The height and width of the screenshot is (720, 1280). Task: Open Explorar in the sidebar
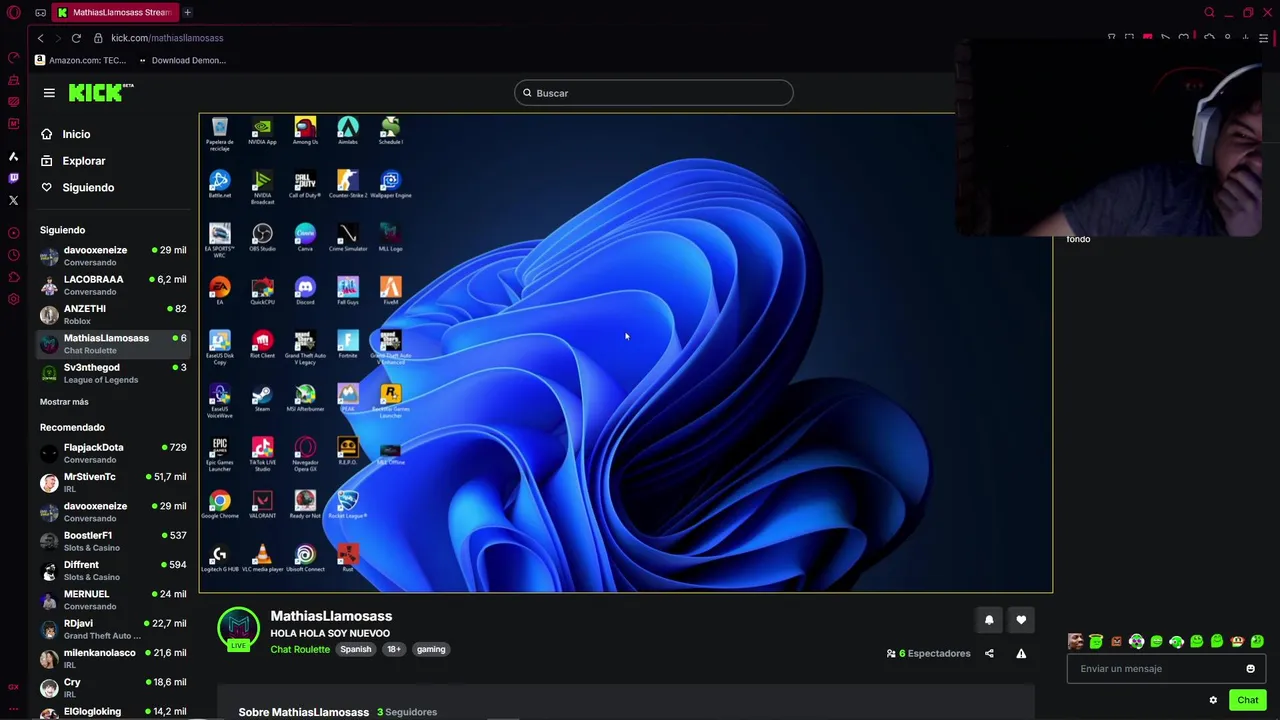tap(83, 161)
